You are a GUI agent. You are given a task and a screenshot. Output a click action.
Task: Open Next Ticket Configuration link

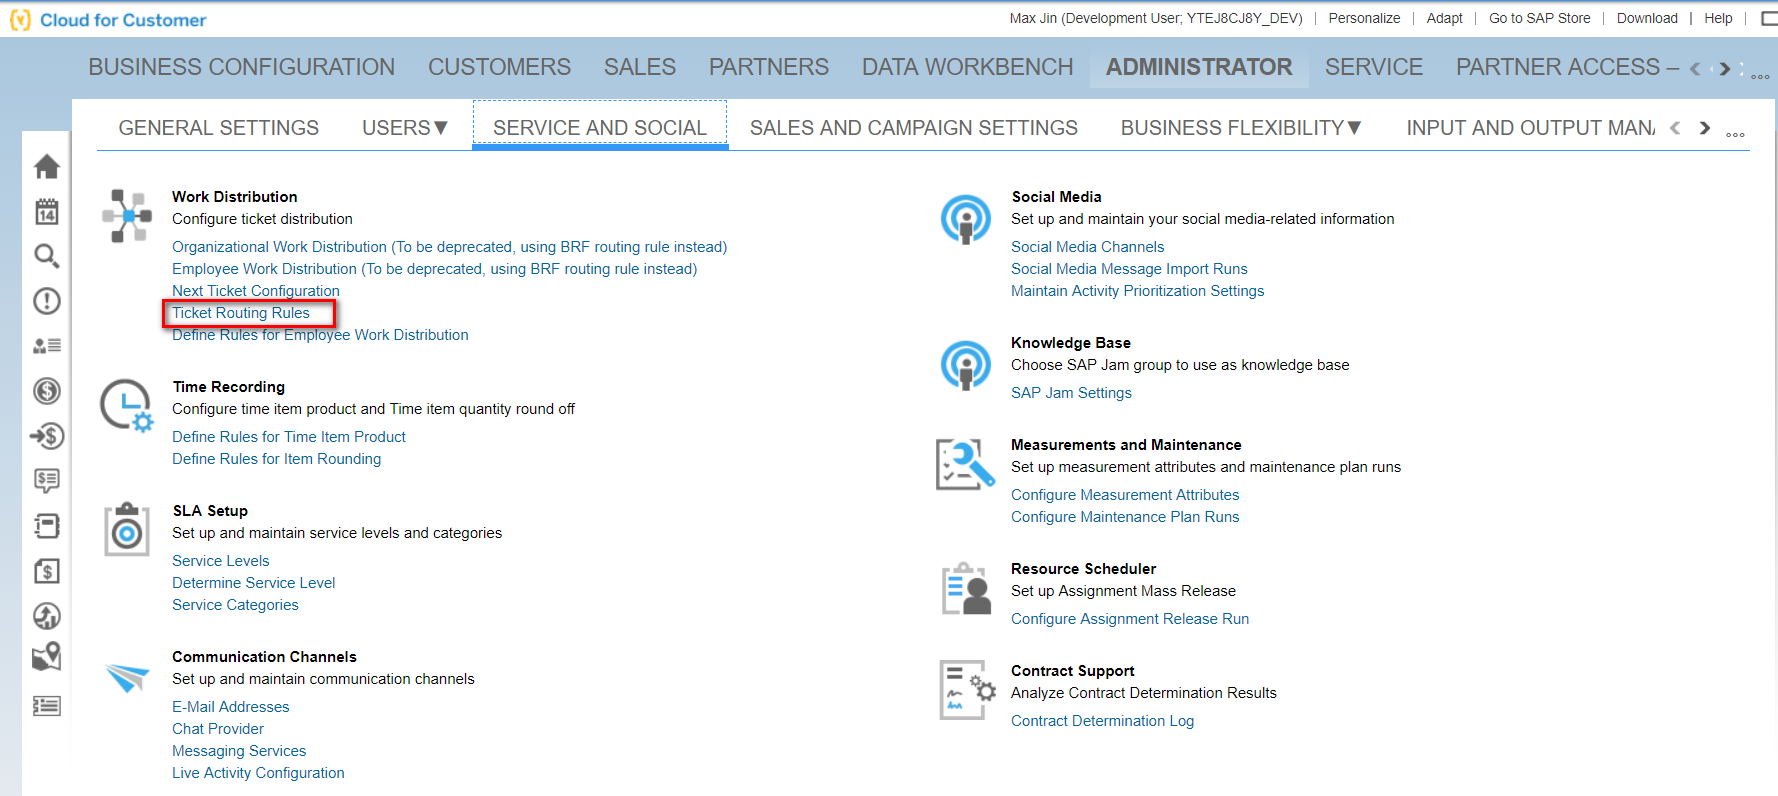point(256,291)
